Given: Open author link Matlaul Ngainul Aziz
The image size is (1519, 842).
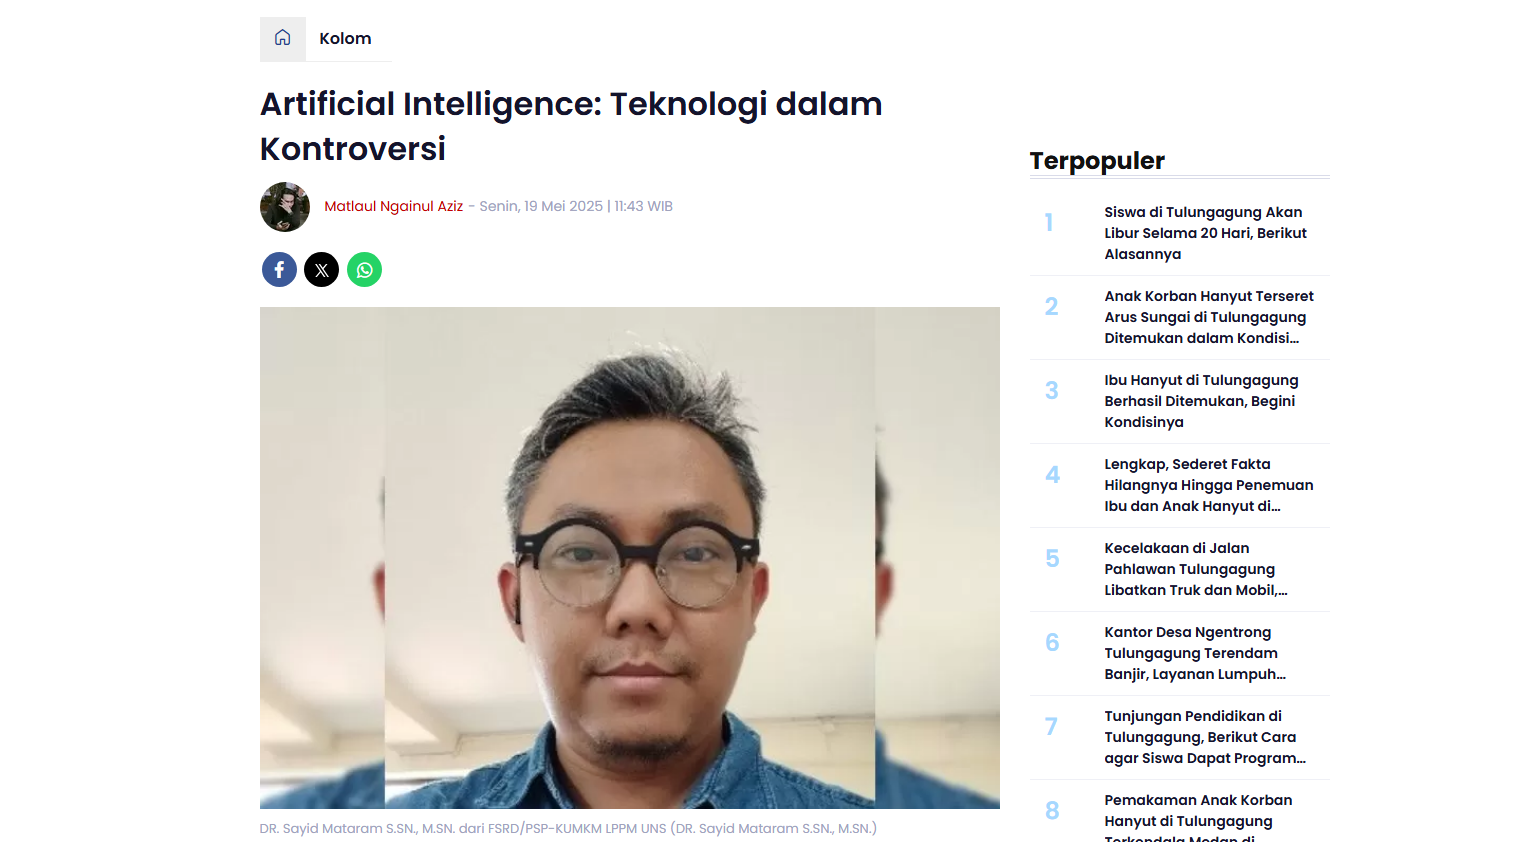Looking at the screenshot, I should (394, 206).
